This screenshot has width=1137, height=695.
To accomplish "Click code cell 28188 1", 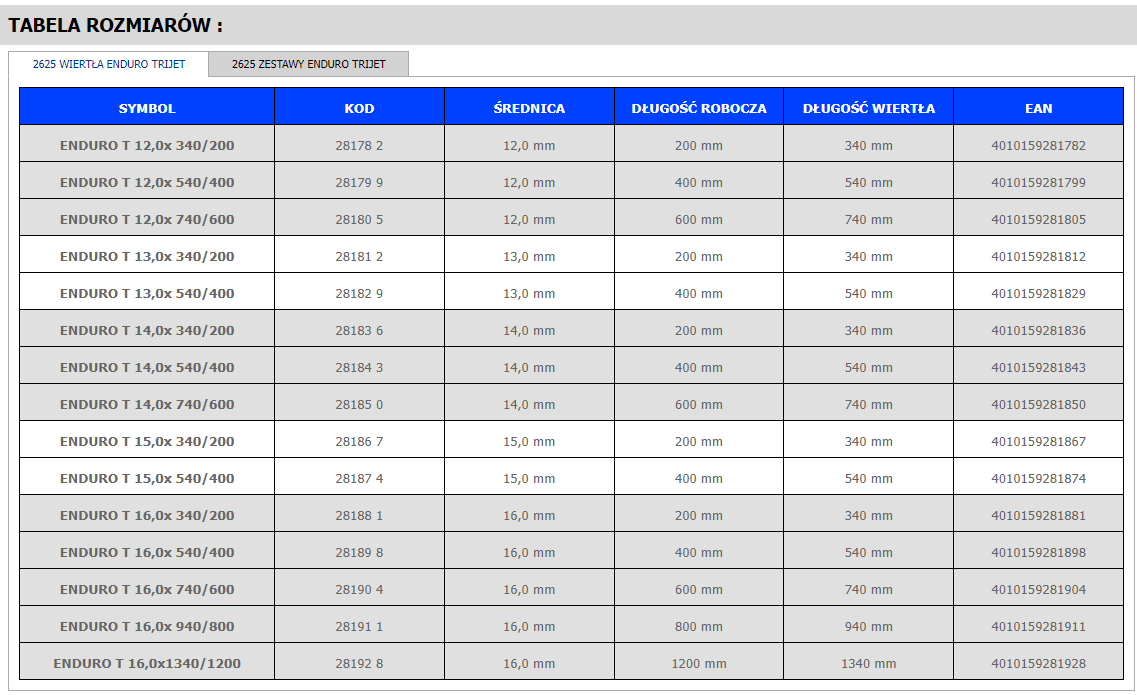I will click(x=359, y=515).
